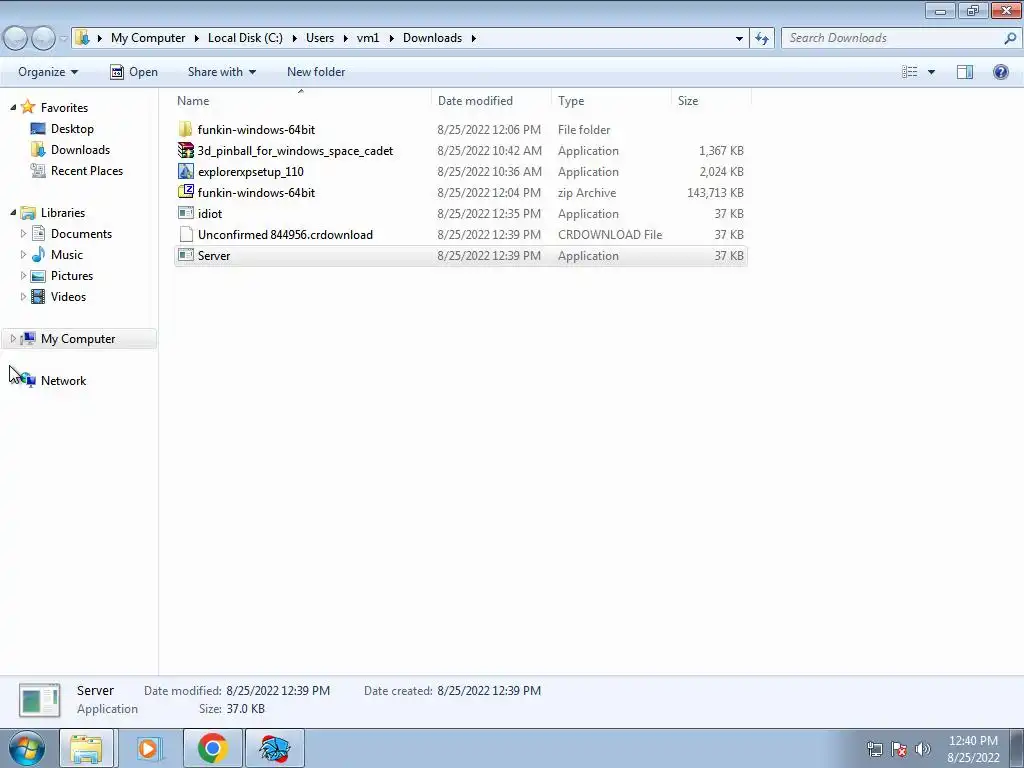Image resolution: width=1024 pixels, height=768 pixels.
Task: Click the Downloads folder icon in Favorites
Action: [38, 150]
